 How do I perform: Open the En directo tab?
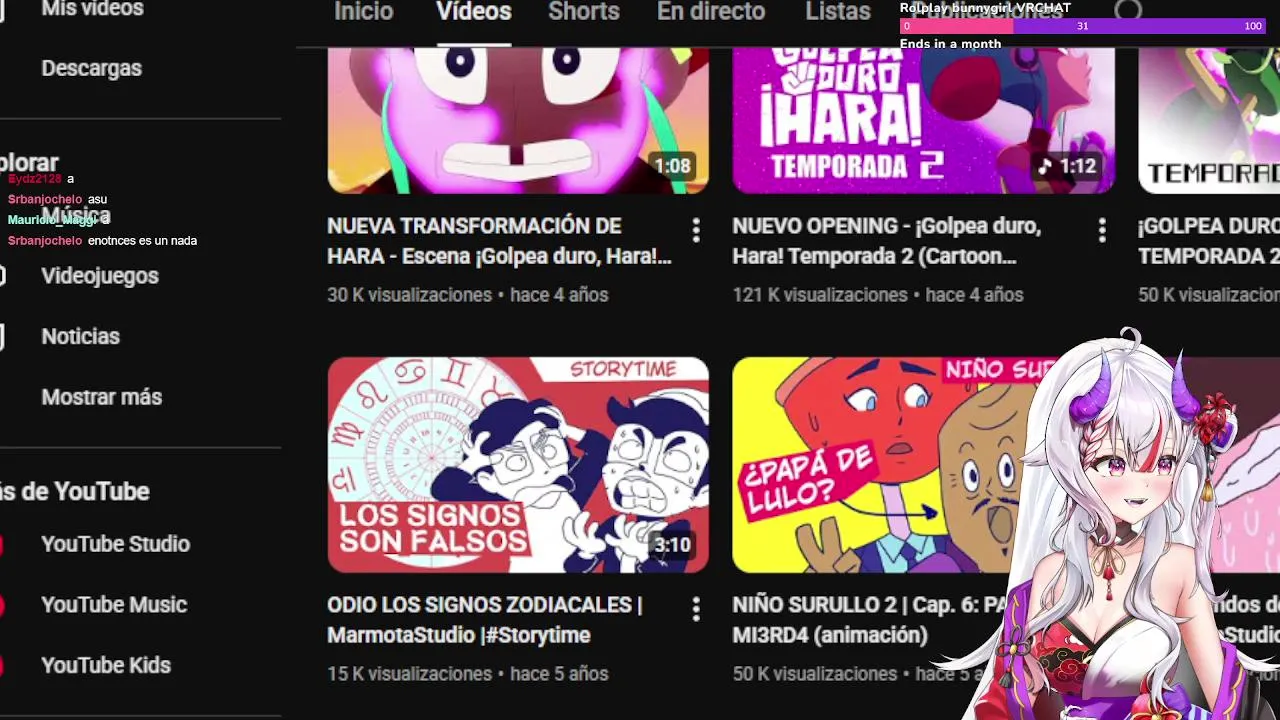(x=711, y=12)
